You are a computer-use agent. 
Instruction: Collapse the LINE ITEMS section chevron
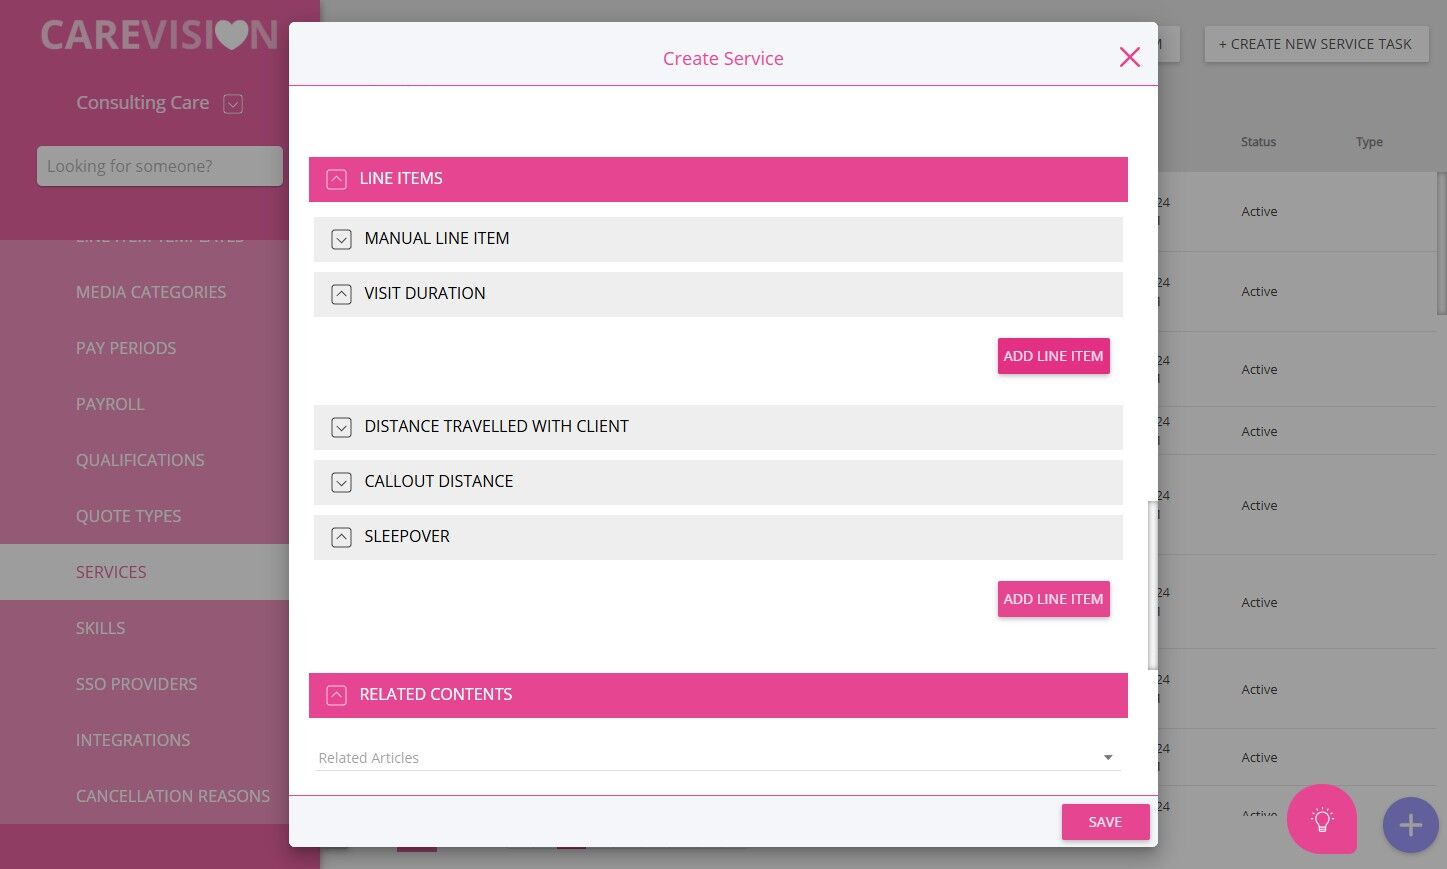pos(337,179)
